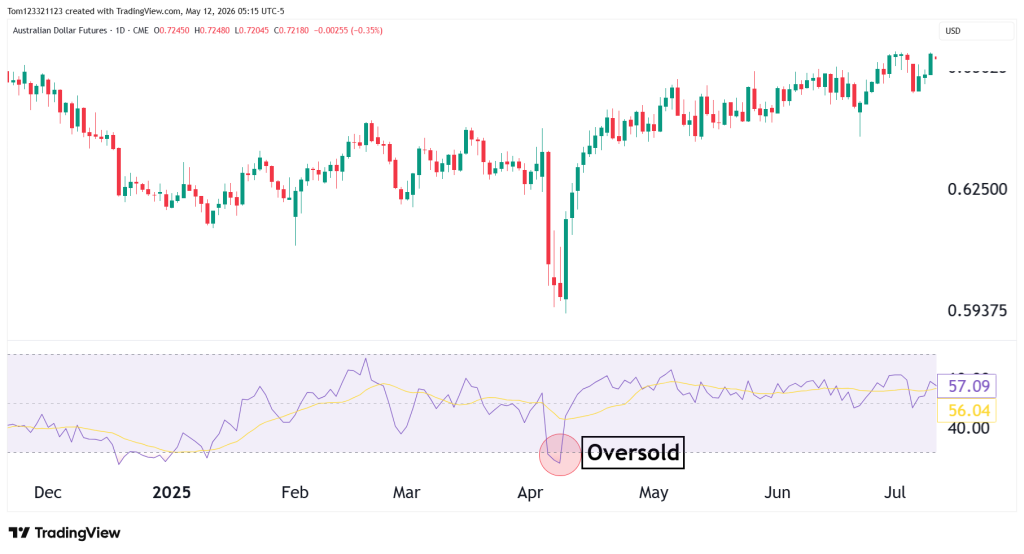The width and height of the screenshot is (1024, 554).
Task: Click the Feb label on time axis
Action: [x=295, y=493]
